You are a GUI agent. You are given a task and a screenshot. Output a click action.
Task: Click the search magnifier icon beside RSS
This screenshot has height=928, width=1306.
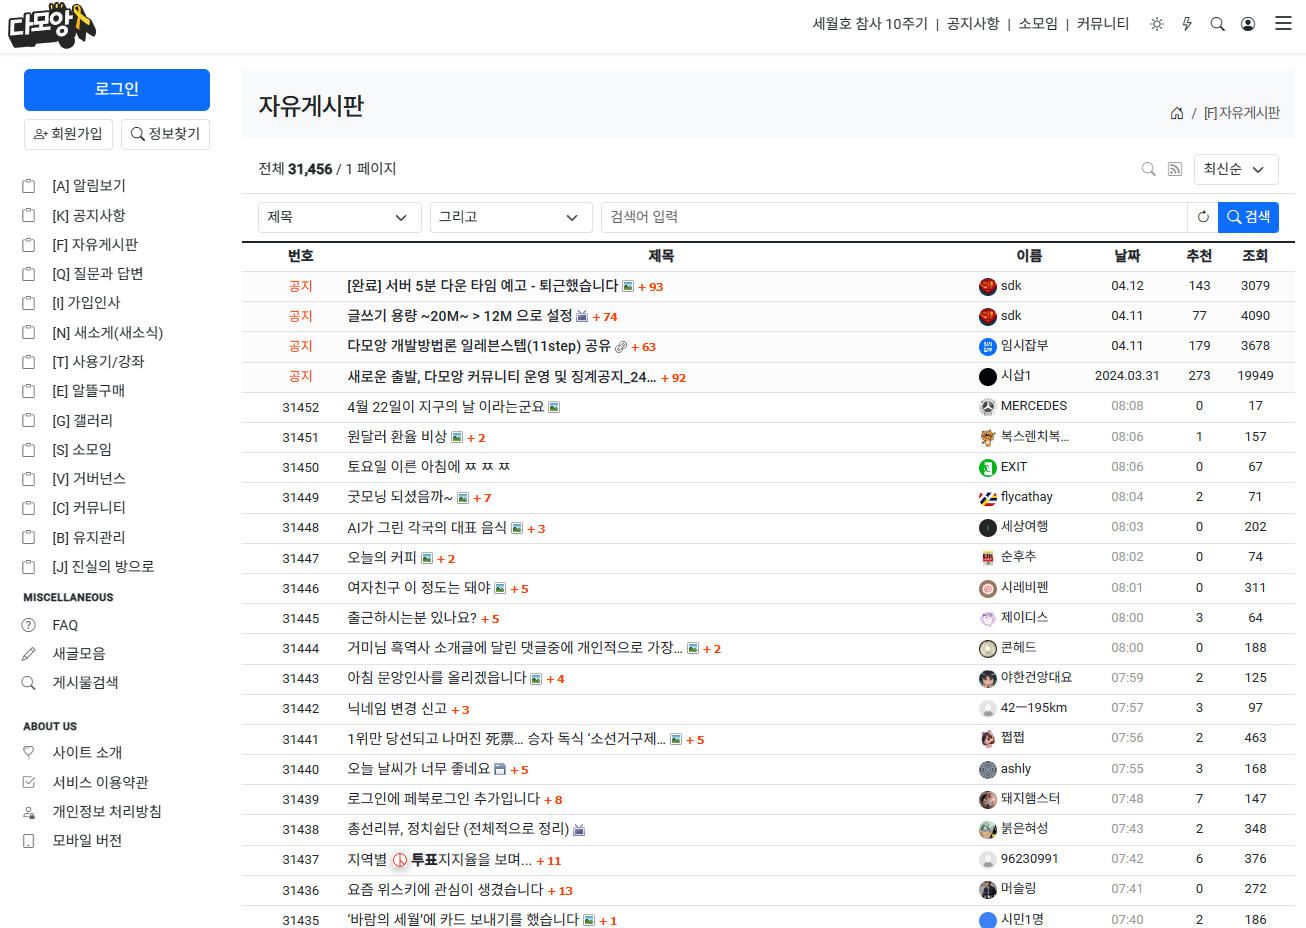pyautogui.click(x=1149, y=169)
